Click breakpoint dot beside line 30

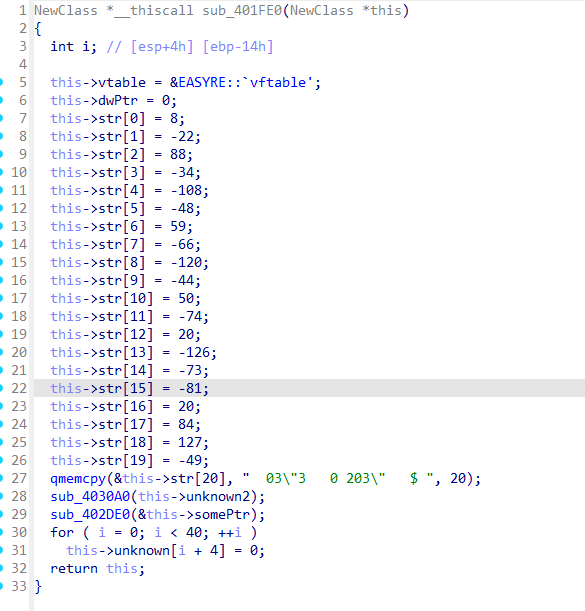(1, 532)
